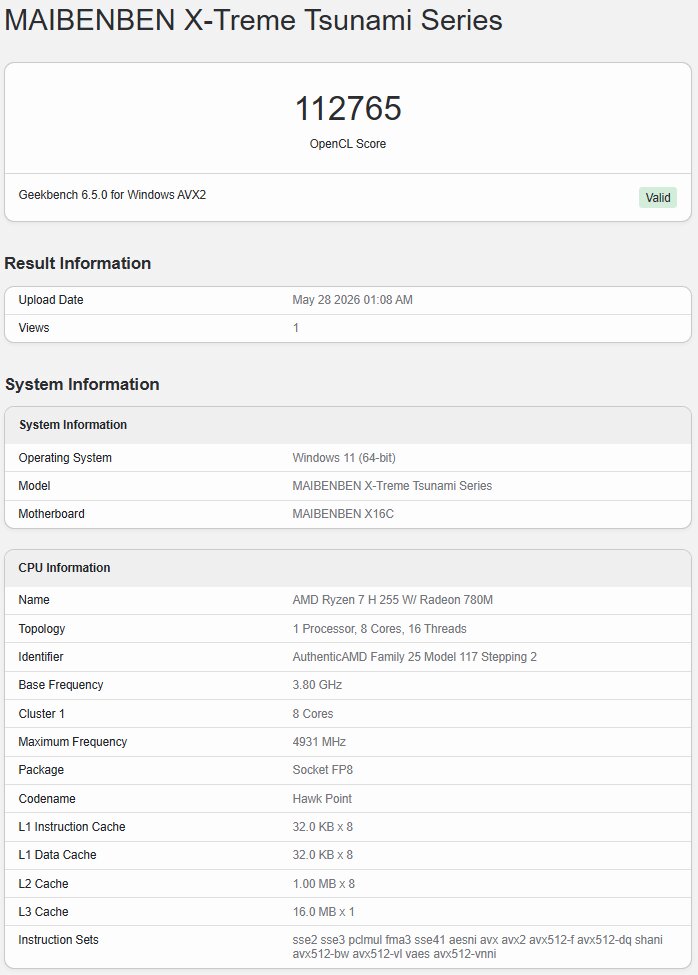
Task: Click the L3 Cache label
Action: 44,912
